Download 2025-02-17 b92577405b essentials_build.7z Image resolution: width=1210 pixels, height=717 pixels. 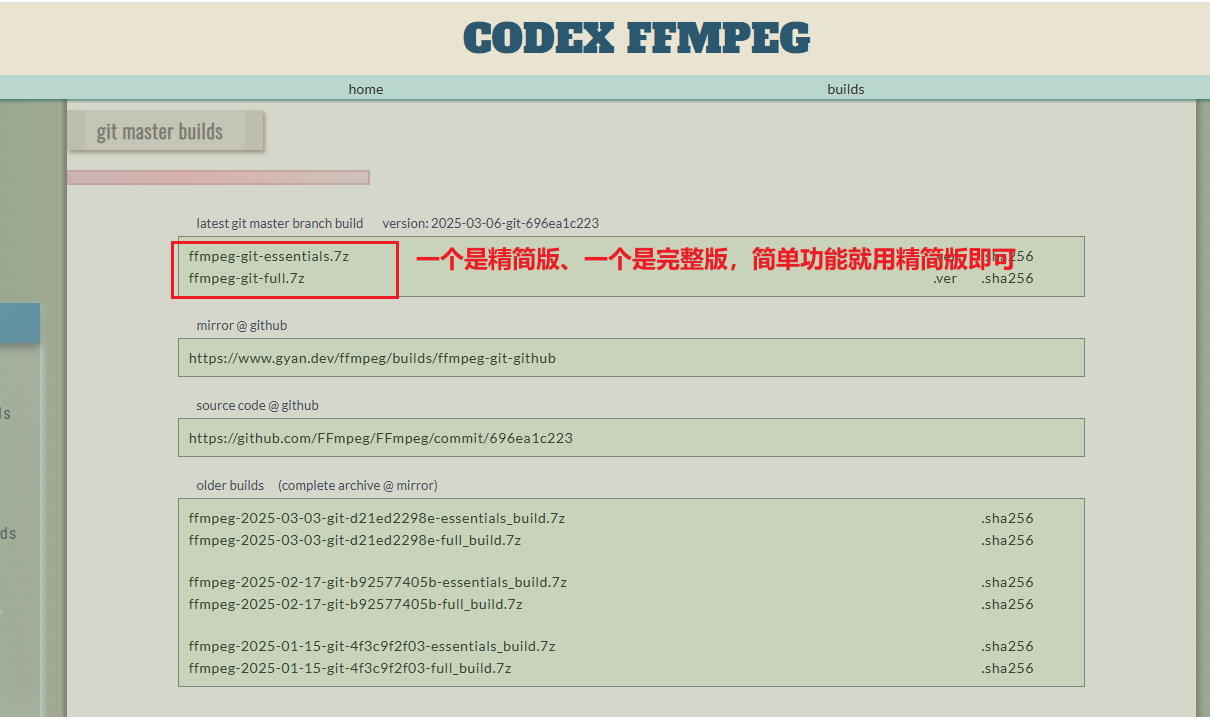(x=378, y=582)
